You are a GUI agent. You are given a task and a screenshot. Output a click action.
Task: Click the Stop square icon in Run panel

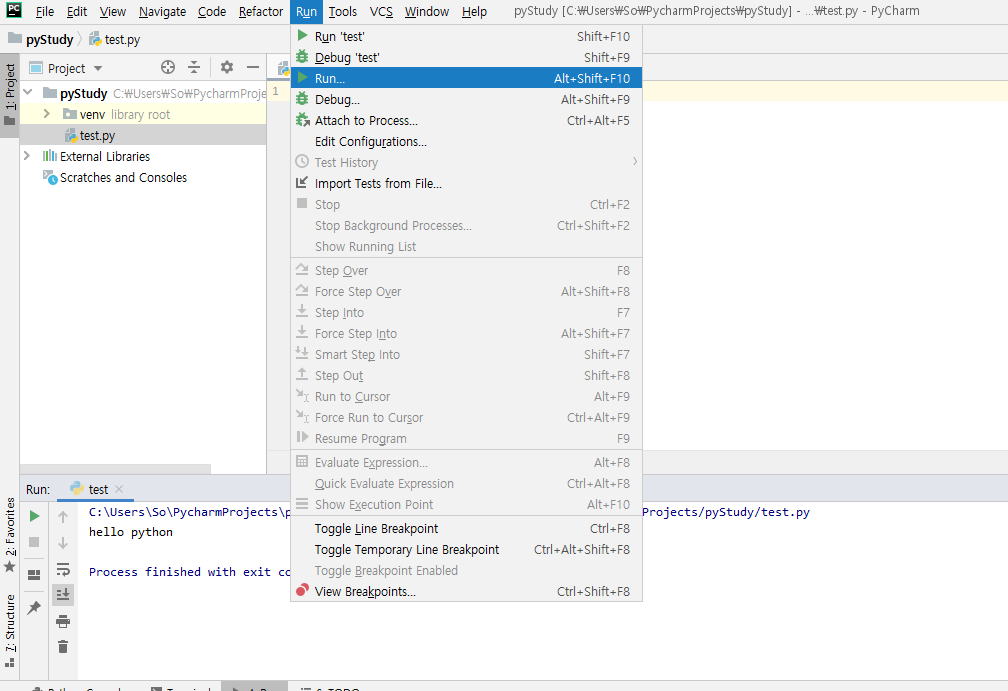click(x=35, y=543)
